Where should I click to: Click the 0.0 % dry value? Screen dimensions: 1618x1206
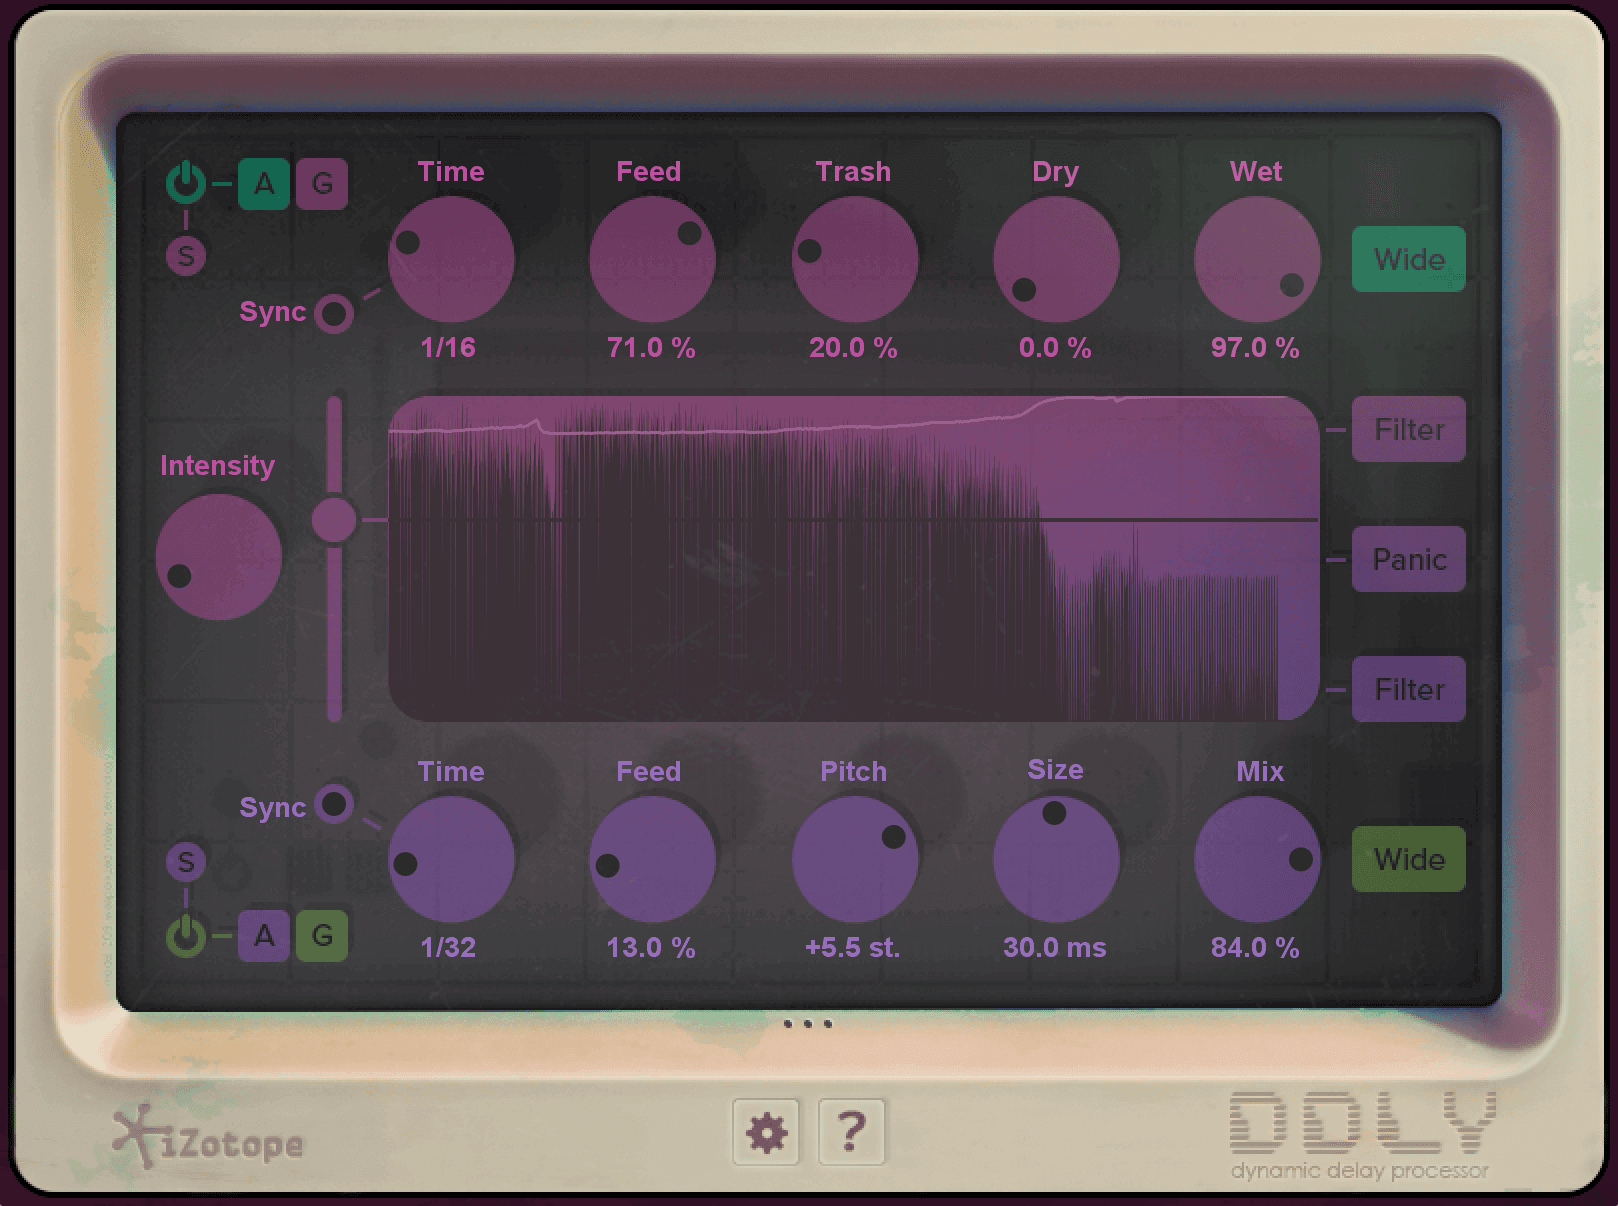1055,348
